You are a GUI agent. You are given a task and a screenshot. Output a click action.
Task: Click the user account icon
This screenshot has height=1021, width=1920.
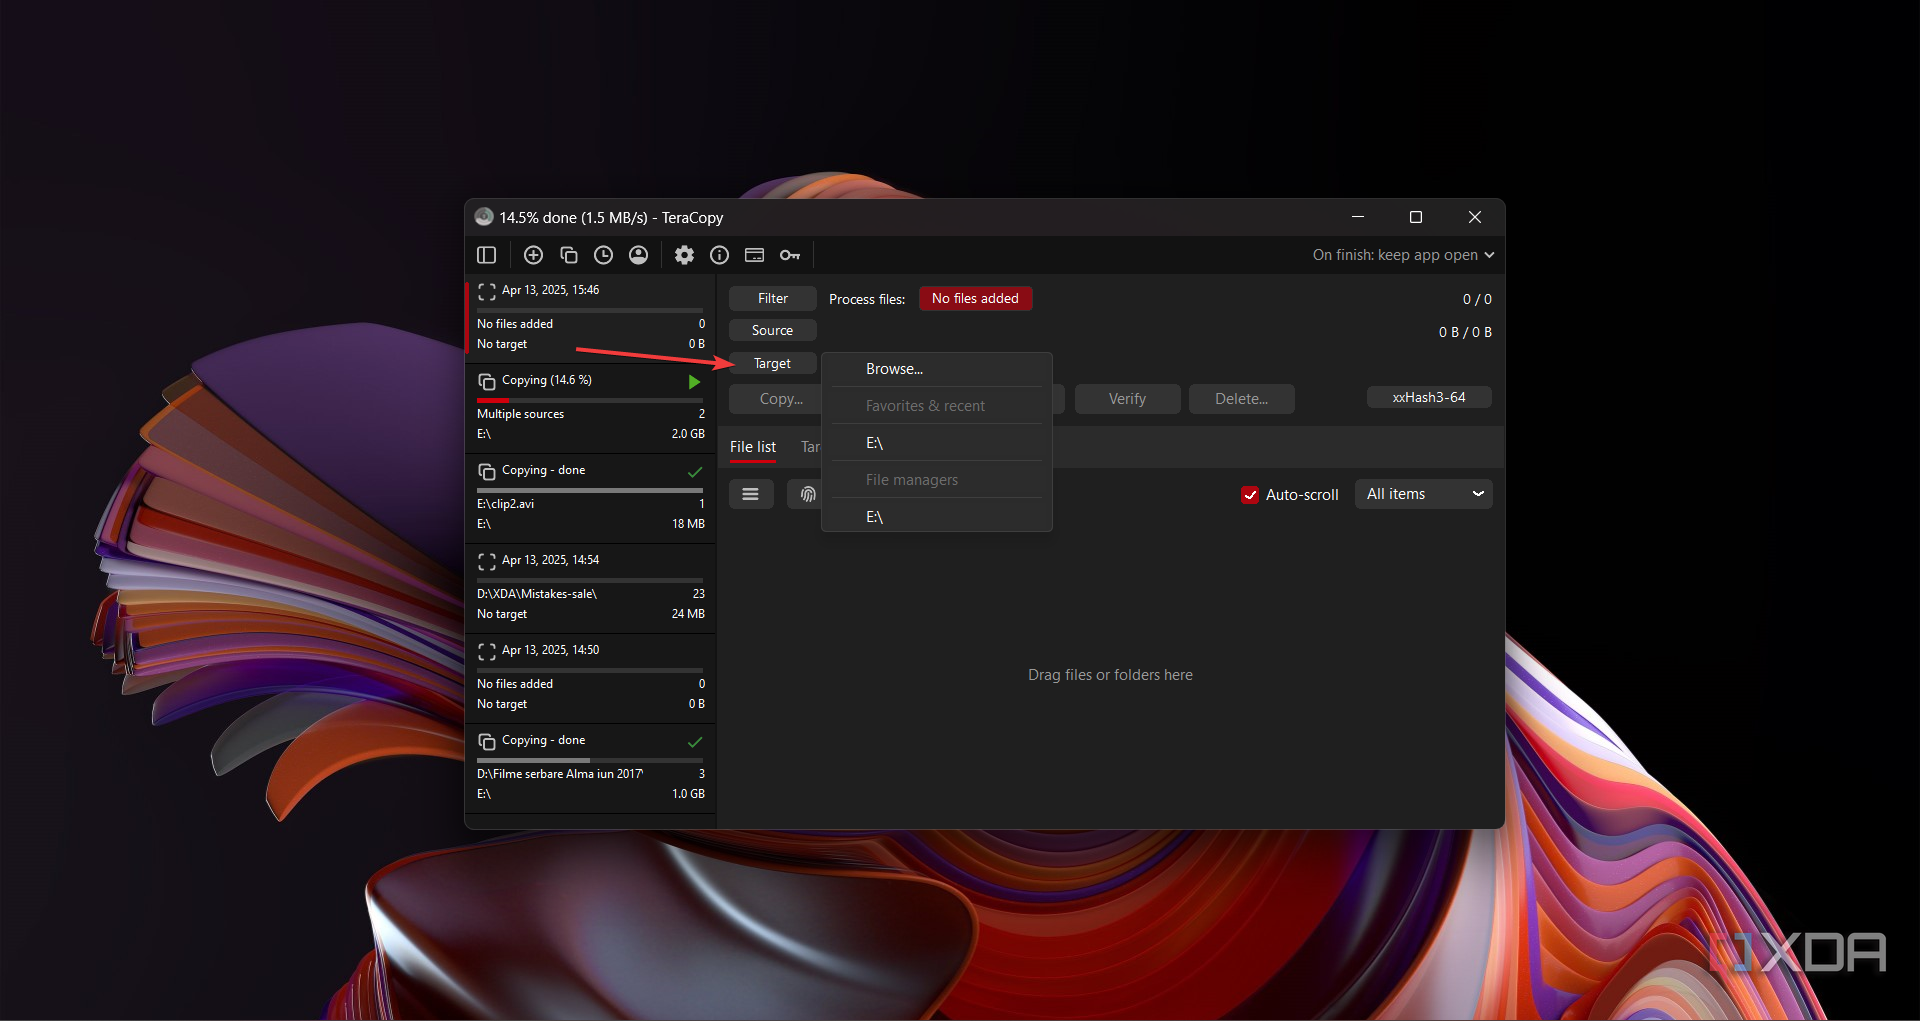click(x=638, y=255)
